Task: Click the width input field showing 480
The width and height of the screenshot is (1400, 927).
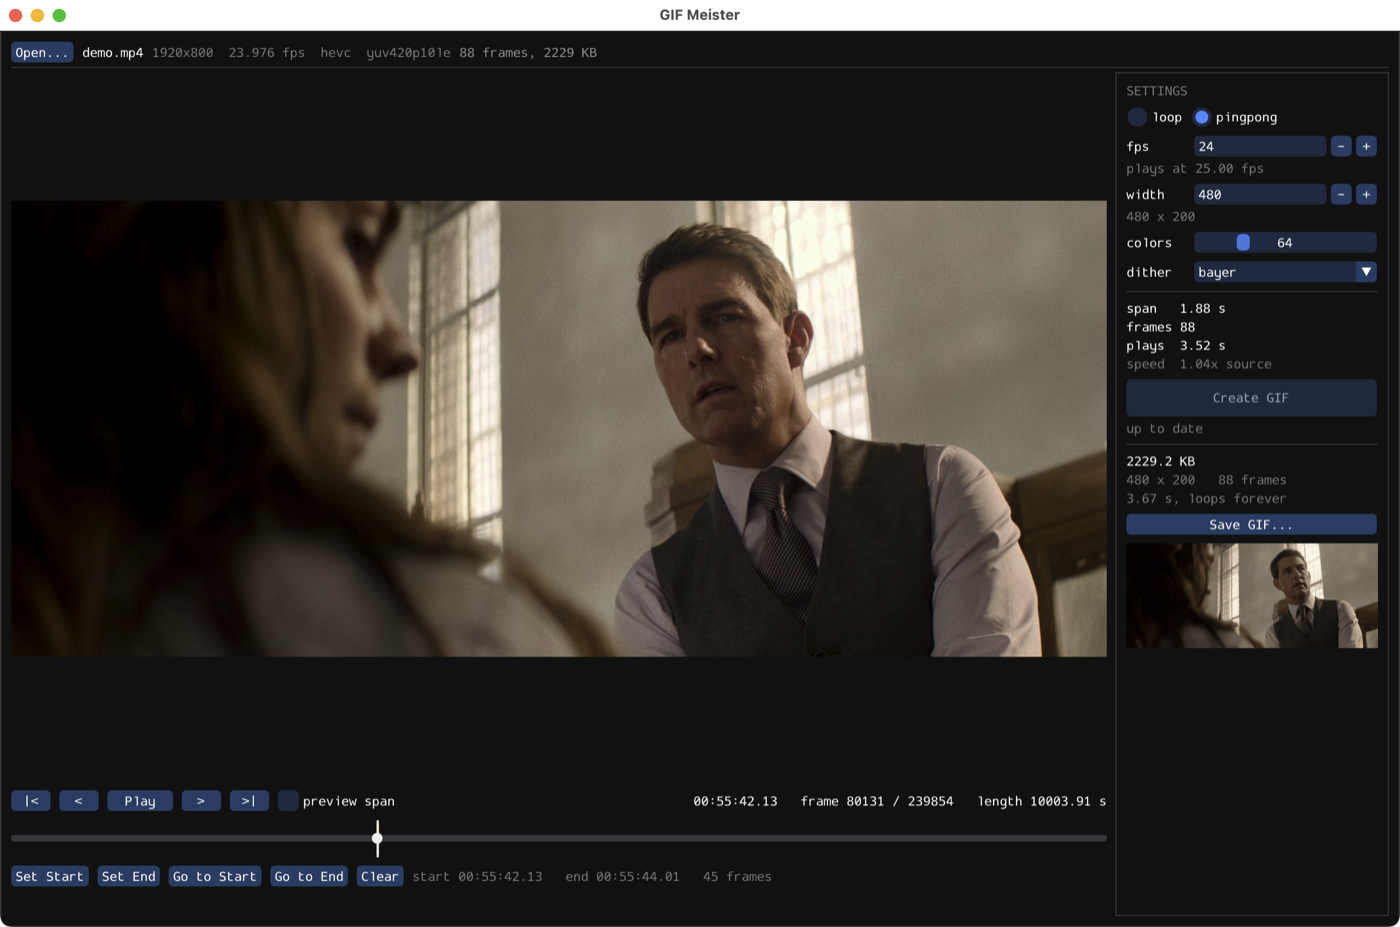Action: (1260, 194)
